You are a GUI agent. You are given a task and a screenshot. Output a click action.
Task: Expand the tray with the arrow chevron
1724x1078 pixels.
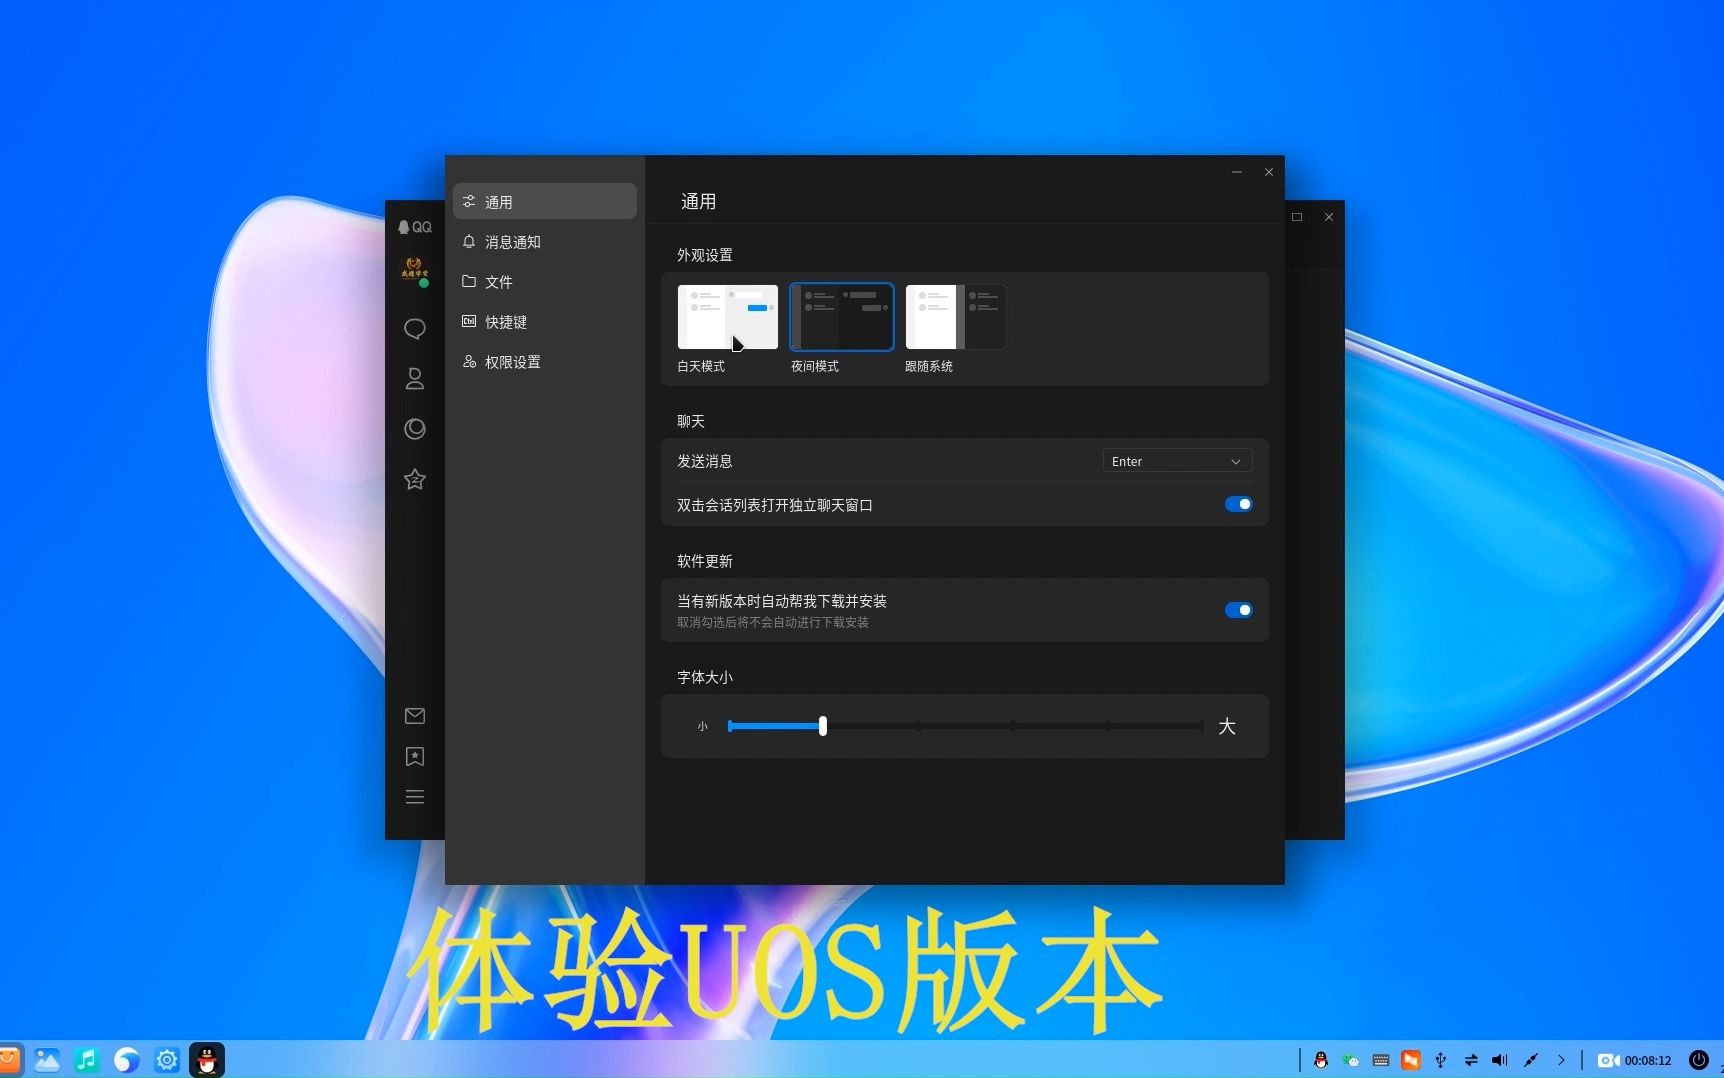1561,1060
